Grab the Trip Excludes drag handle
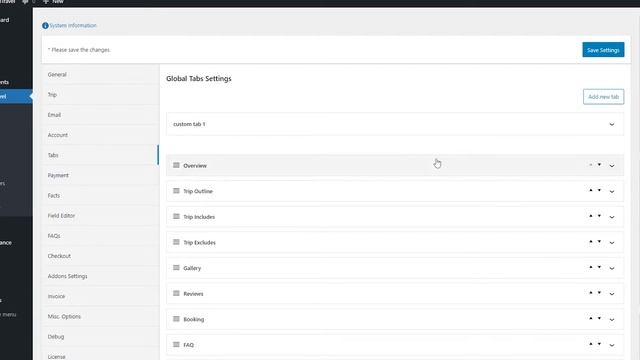This screenshot has width=640, height=360. (176, 242)
